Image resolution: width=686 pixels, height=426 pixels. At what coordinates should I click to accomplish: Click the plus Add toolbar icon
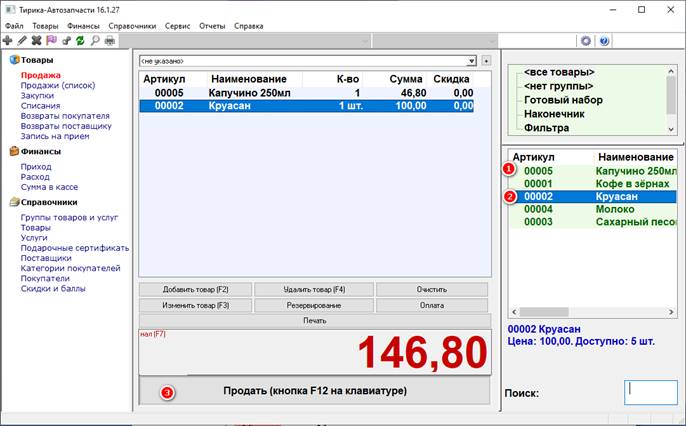click(7, 41)
